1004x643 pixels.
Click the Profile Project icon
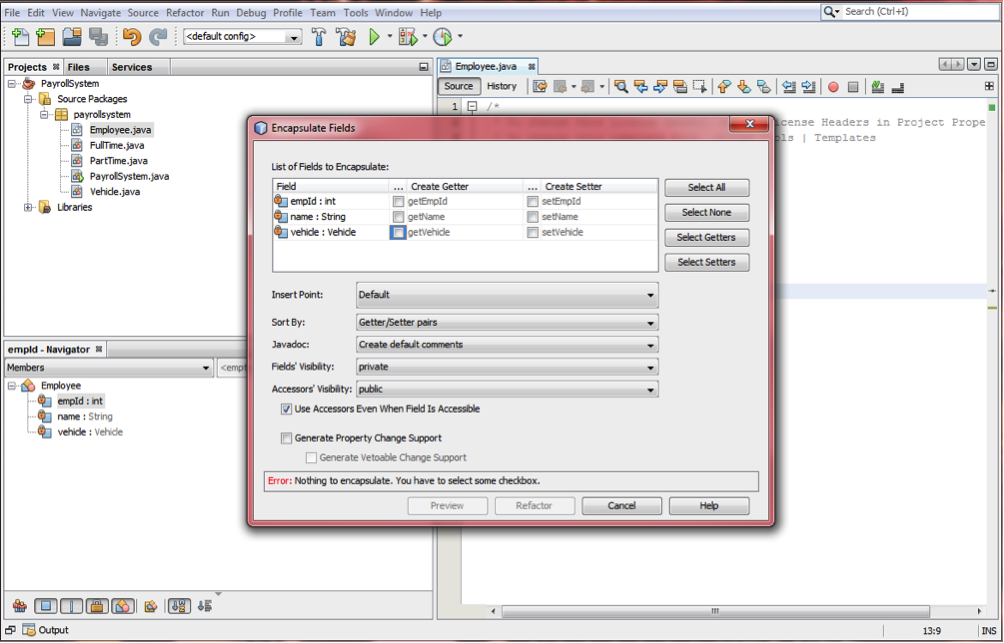[442, 37]
